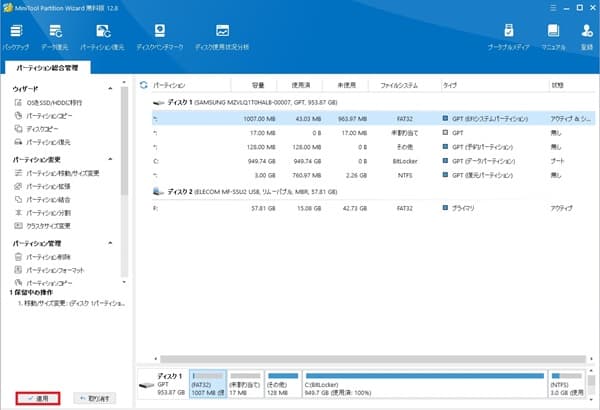Select the 1007.00 MB FAT32 partition row
Viewport: 600px width, 410px height.
coord(373,119)
